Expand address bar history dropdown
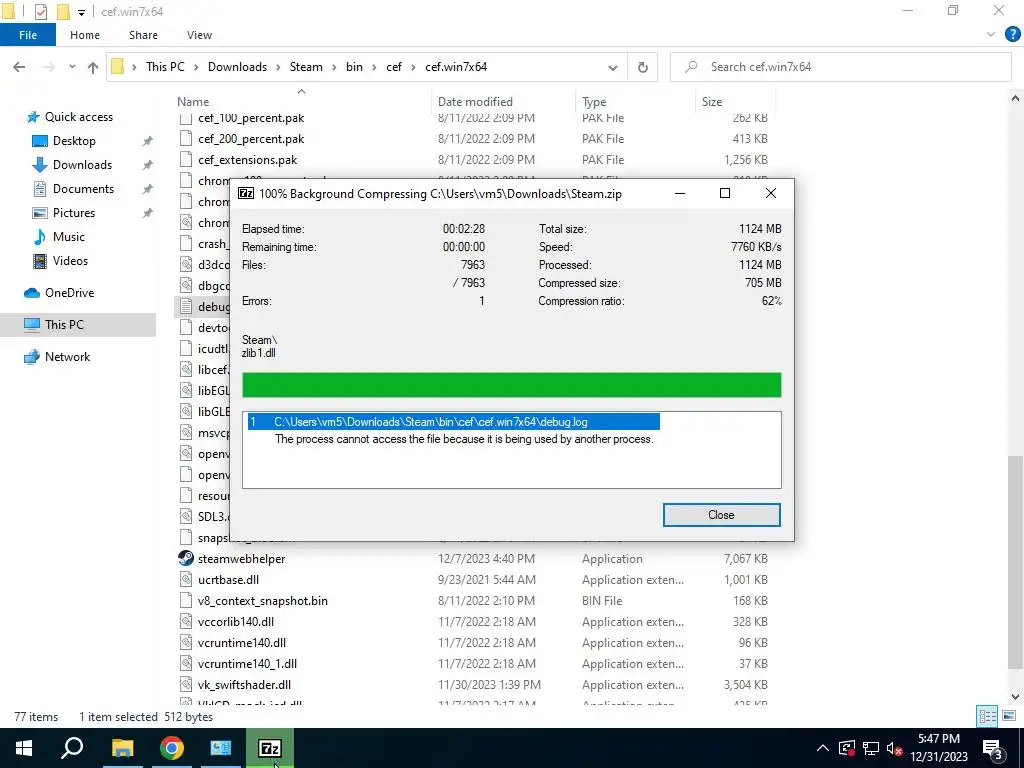Image resolution: width=1024 pixels, height=768 pixels. pyautogui.click(x=613, y=67)
